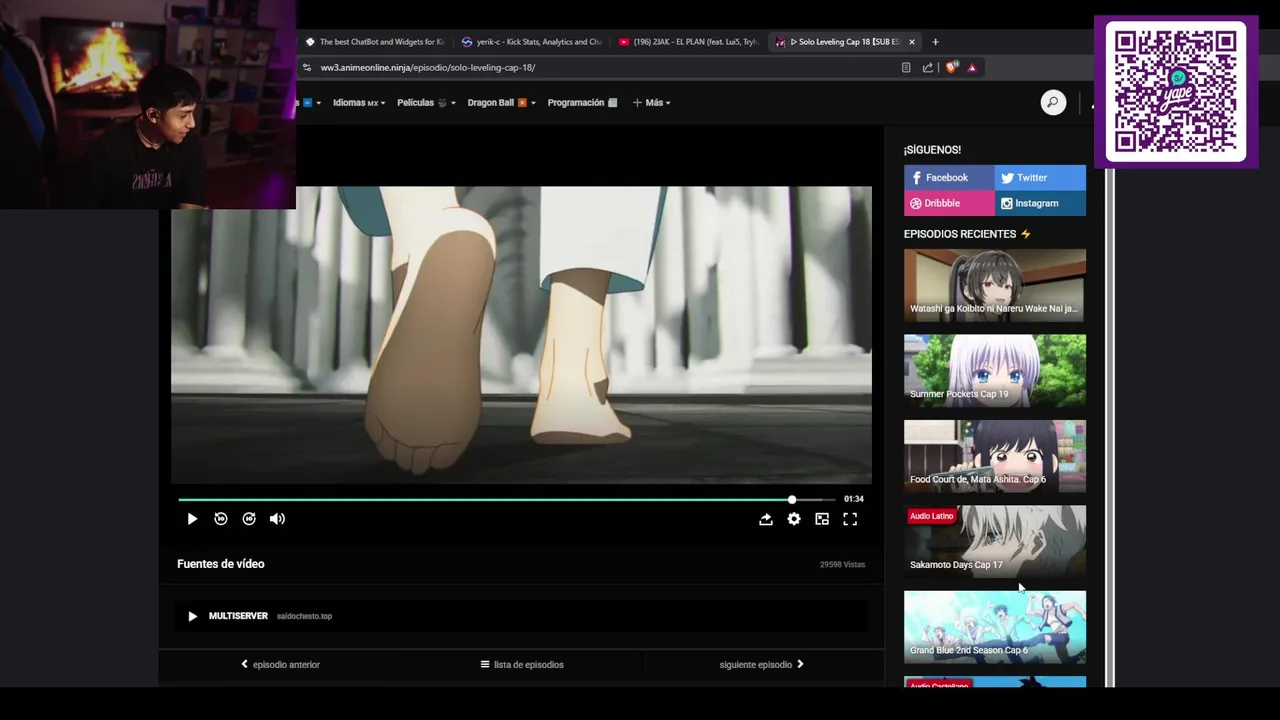This screenshot has width=1280, height=720.
Task: Toggle reader mode icon in address bar
Action: tap(906, 67)
